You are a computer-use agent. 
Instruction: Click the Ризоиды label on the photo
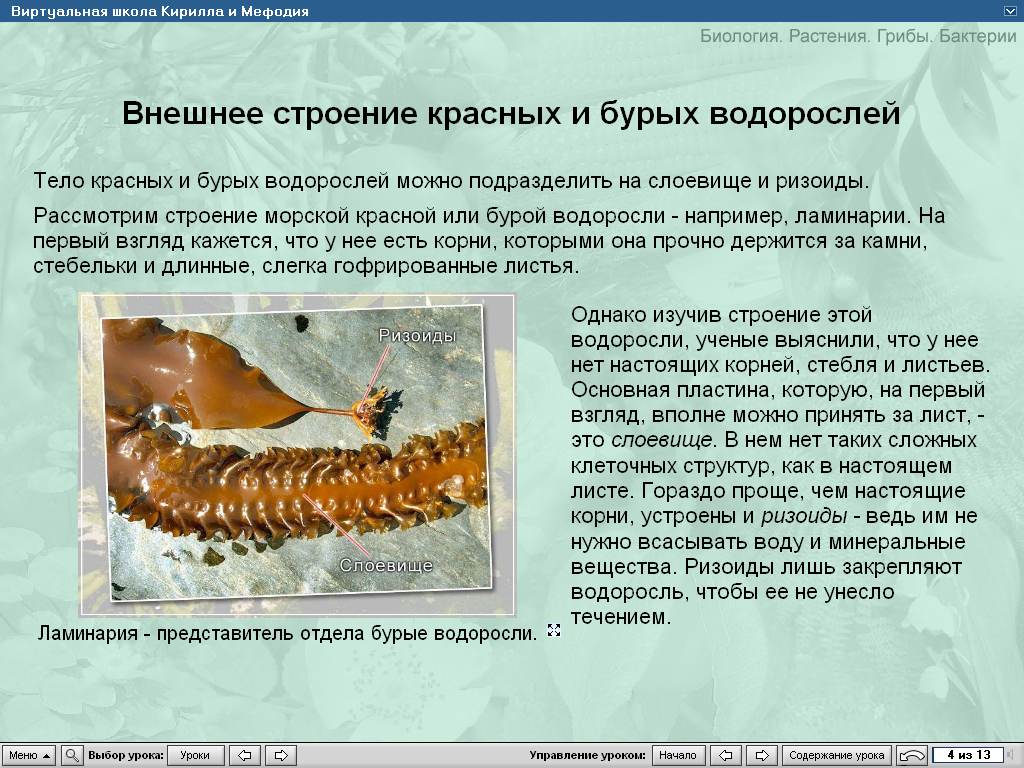tap(417, 335)
